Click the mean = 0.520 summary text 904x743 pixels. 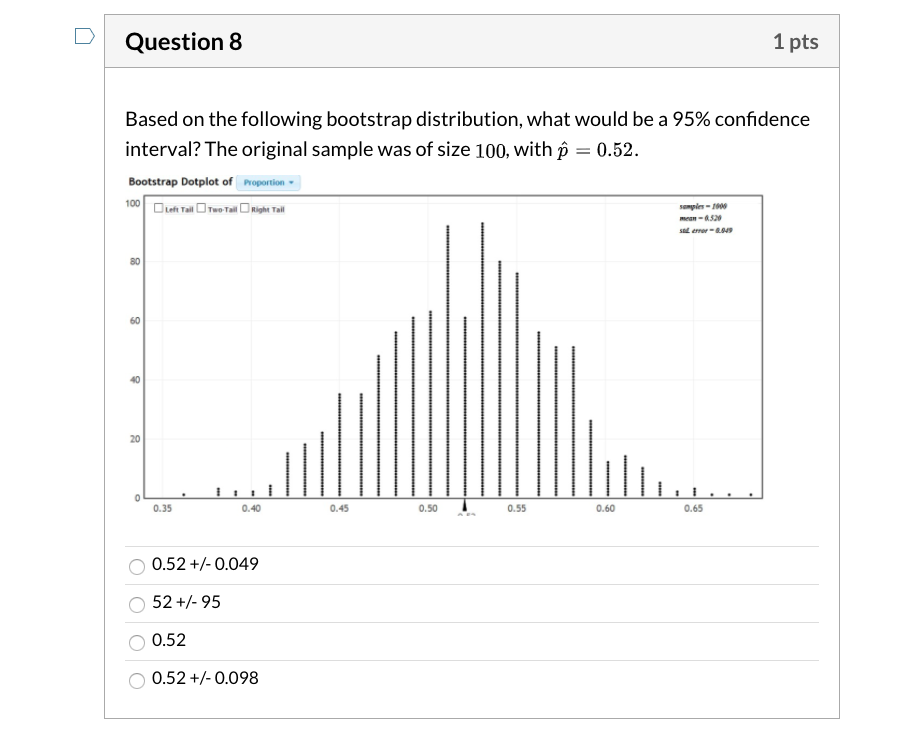coord(700,219)
